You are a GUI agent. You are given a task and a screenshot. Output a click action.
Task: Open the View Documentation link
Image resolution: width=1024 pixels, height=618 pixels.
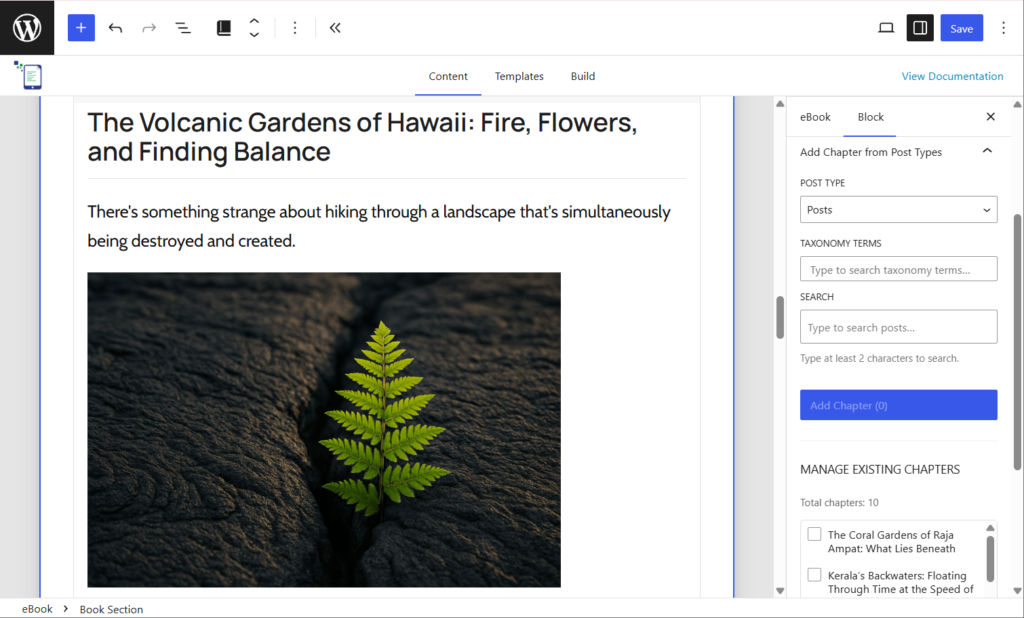(x=952, y=76)
